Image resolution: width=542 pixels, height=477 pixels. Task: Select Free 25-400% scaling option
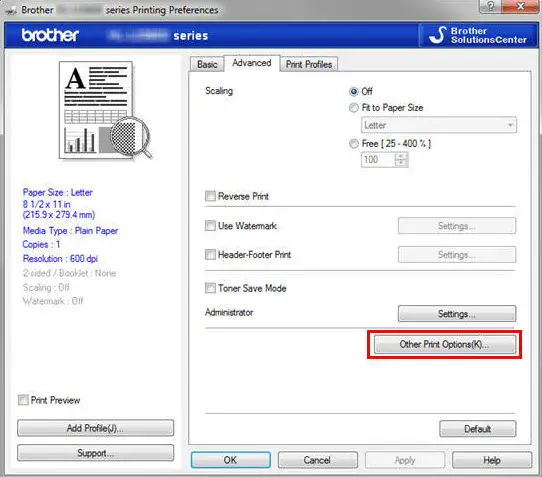353,143
